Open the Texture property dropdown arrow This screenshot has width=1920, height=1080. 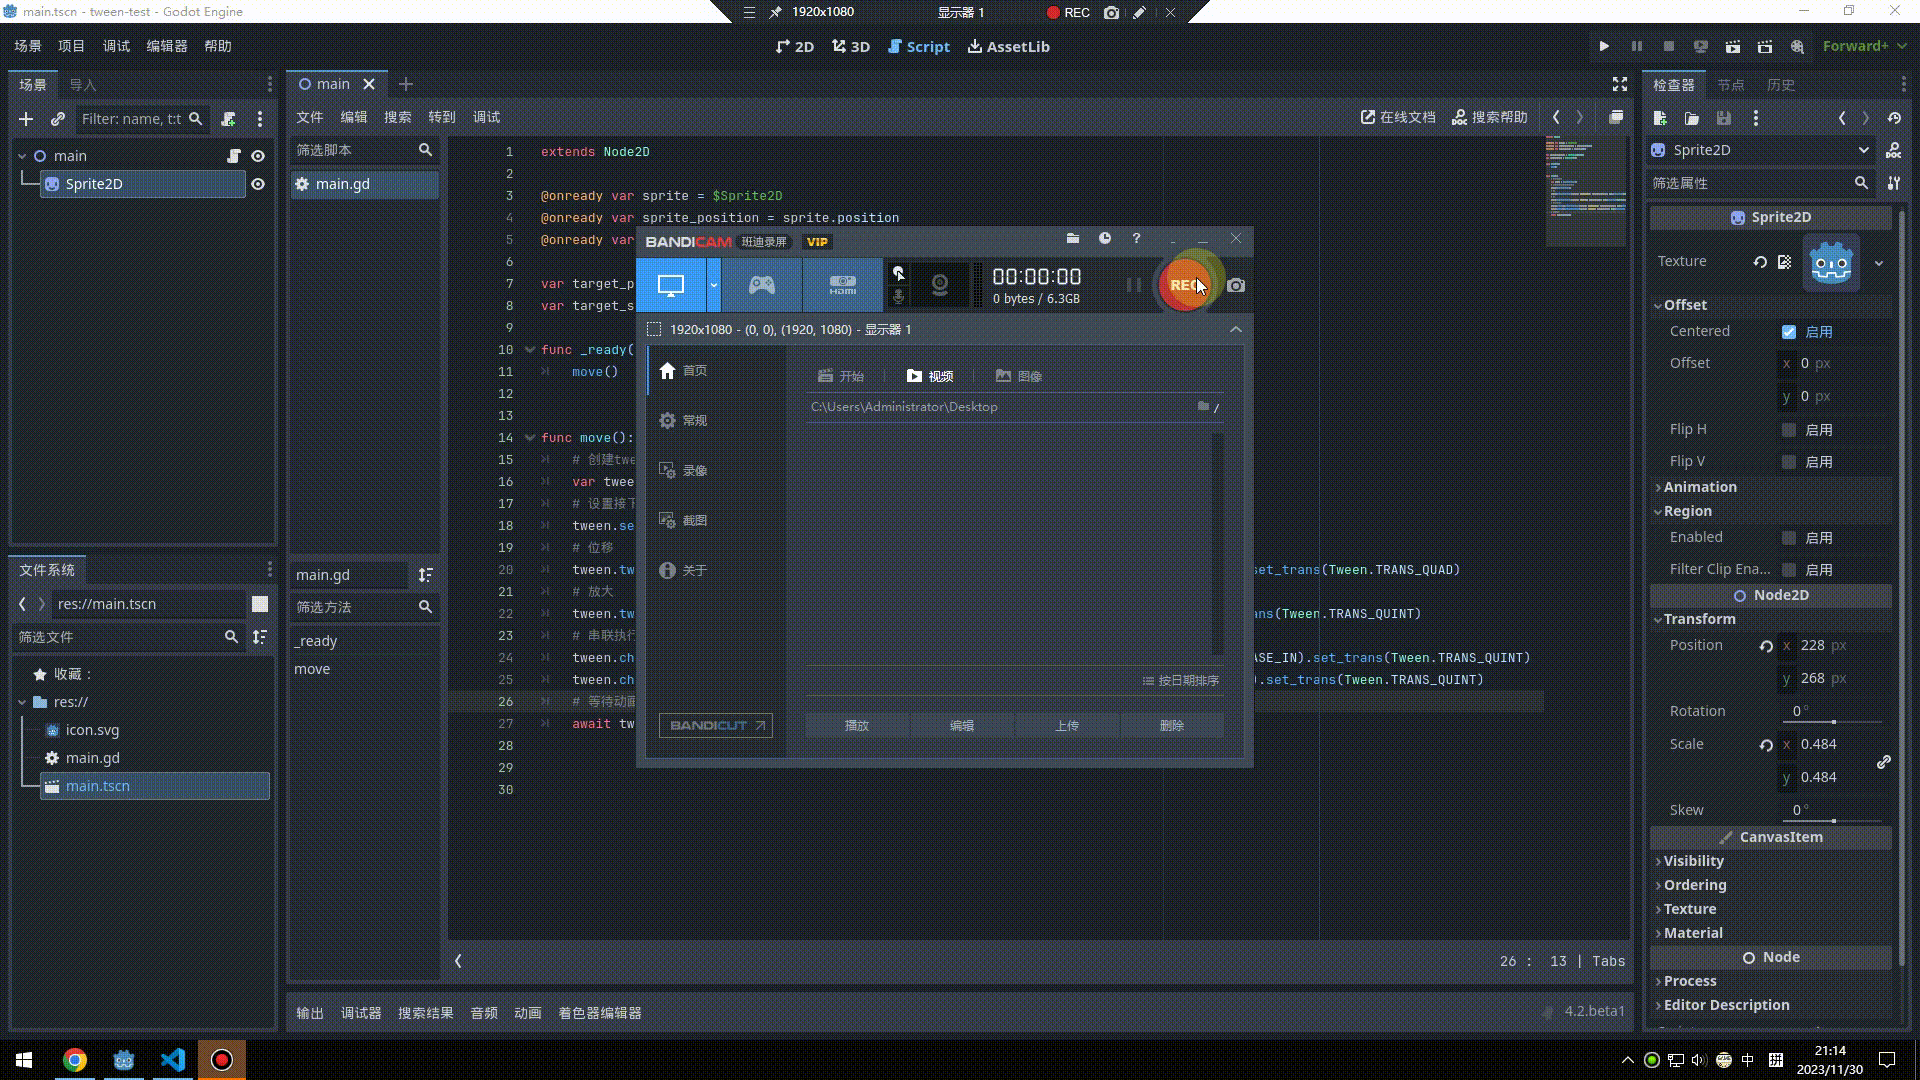coord(1878,263)
